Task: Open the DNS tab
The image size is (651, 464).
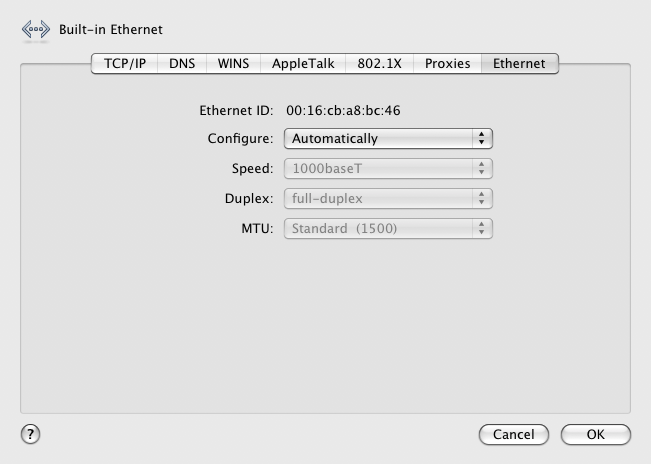Action: (x=182, y=63)
